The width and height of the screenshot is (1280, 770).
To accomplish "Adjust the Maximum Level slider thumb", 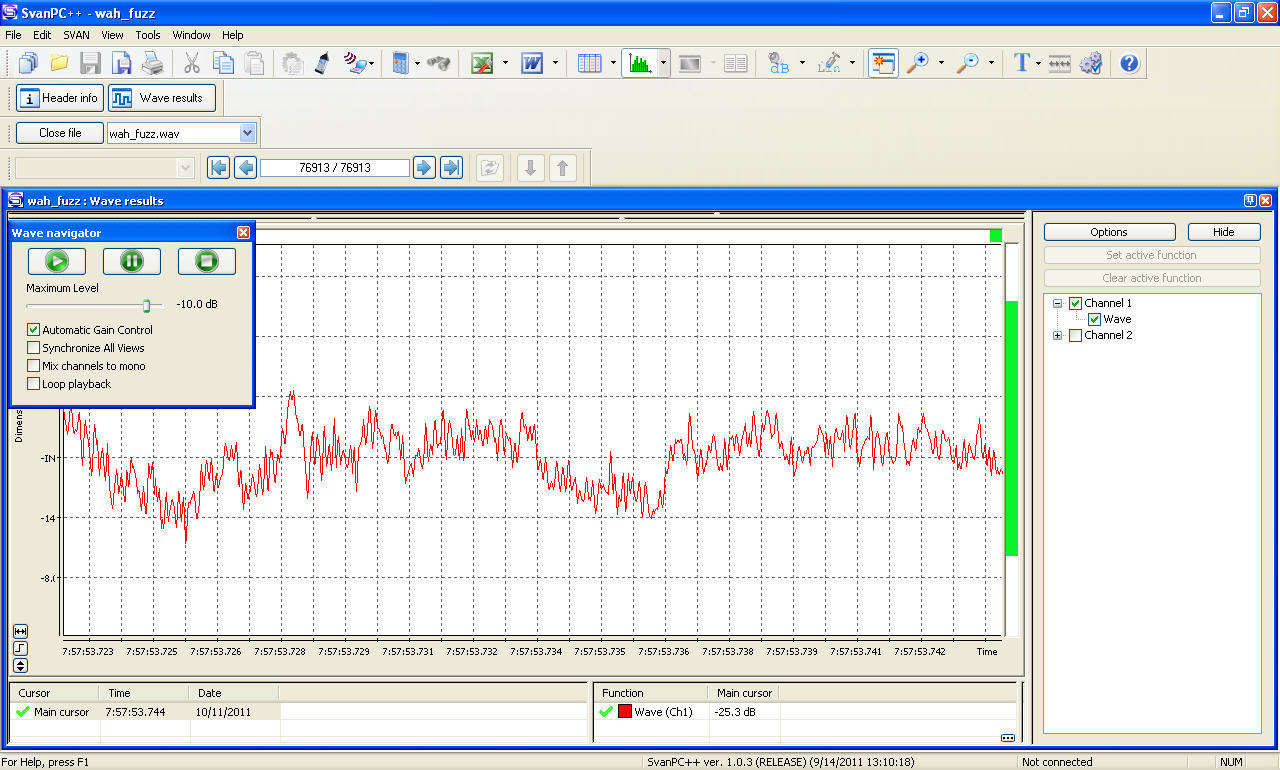I will click(146, 305).
